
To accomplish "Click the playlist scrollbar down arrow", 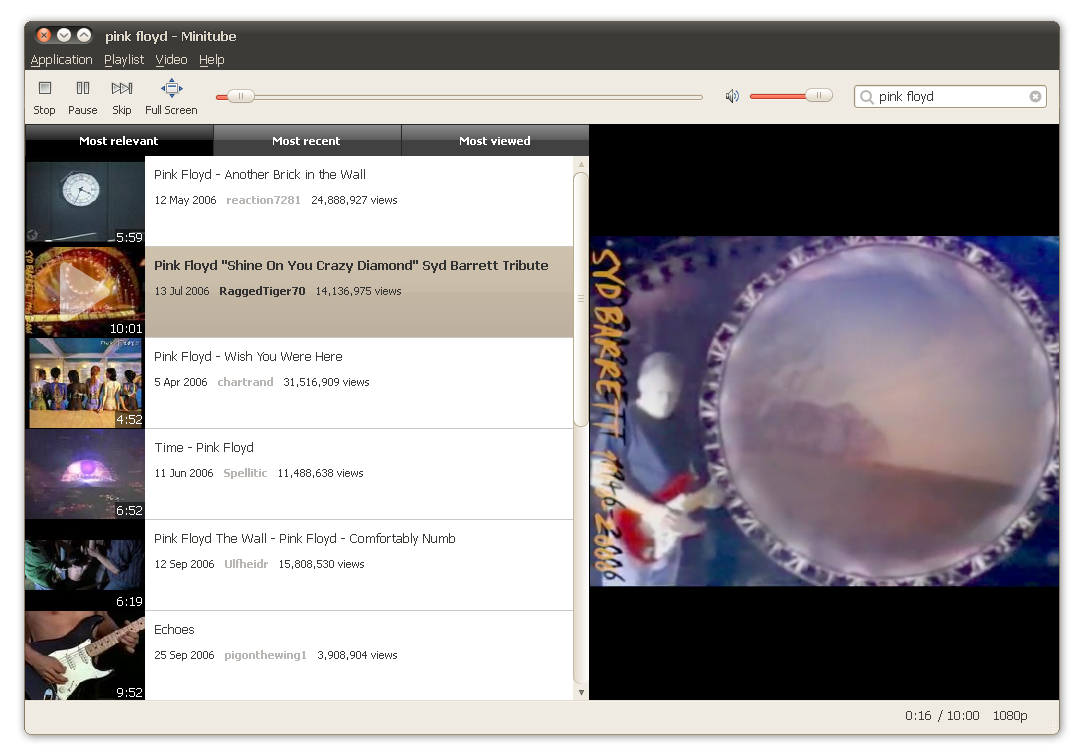I will point(581,693).
